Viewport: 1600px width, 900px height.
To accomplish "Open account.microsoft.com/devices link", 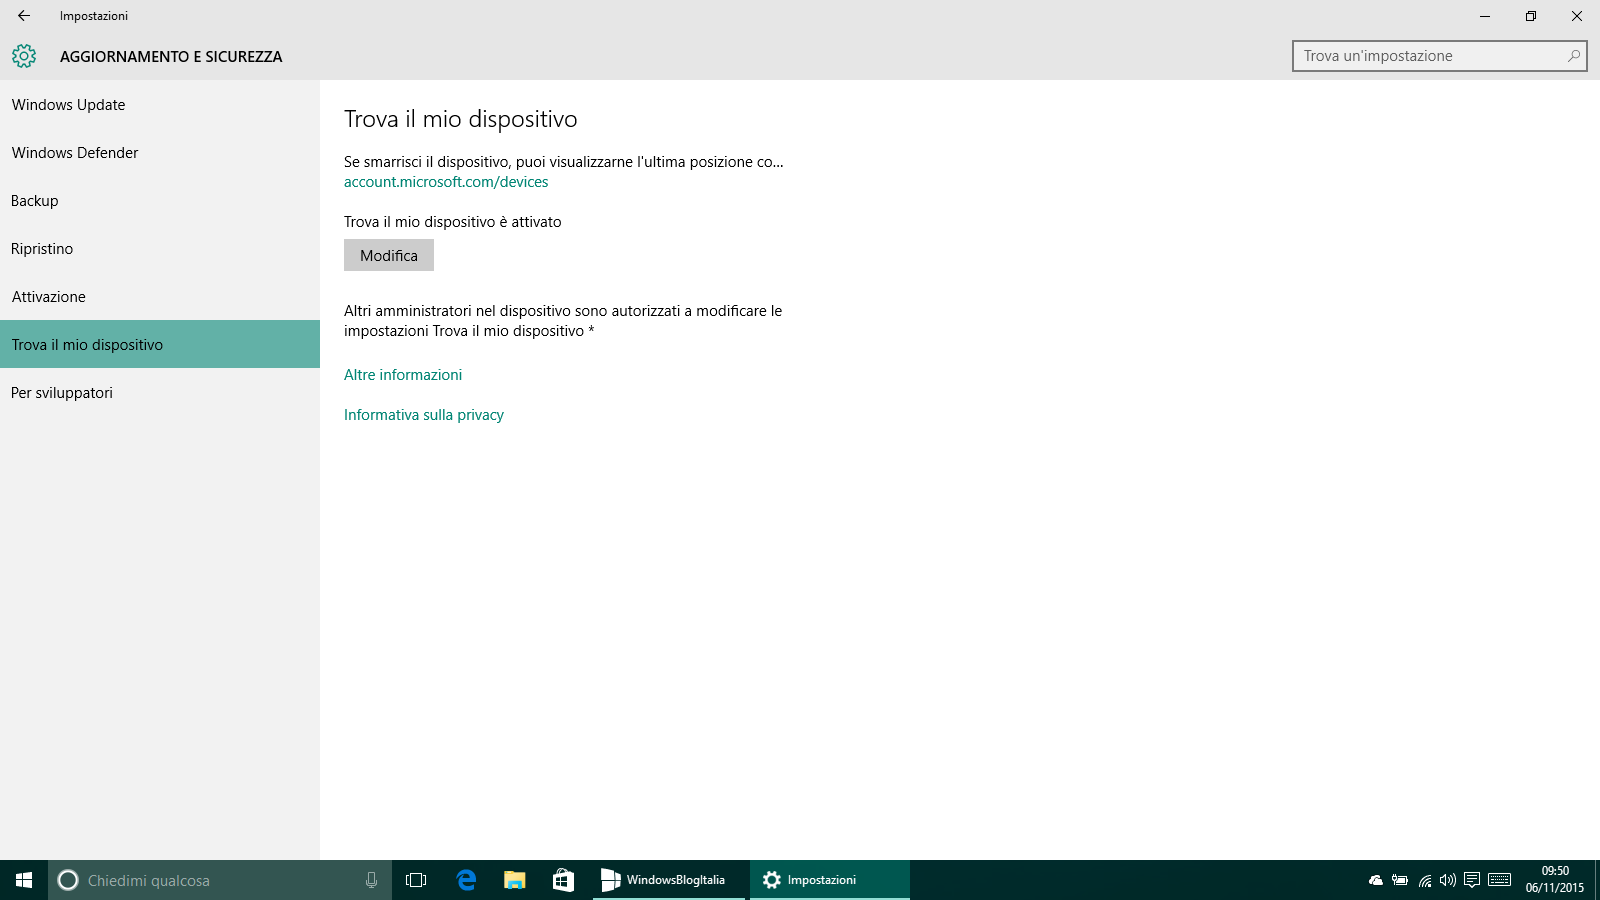I will tap(446, 182).
